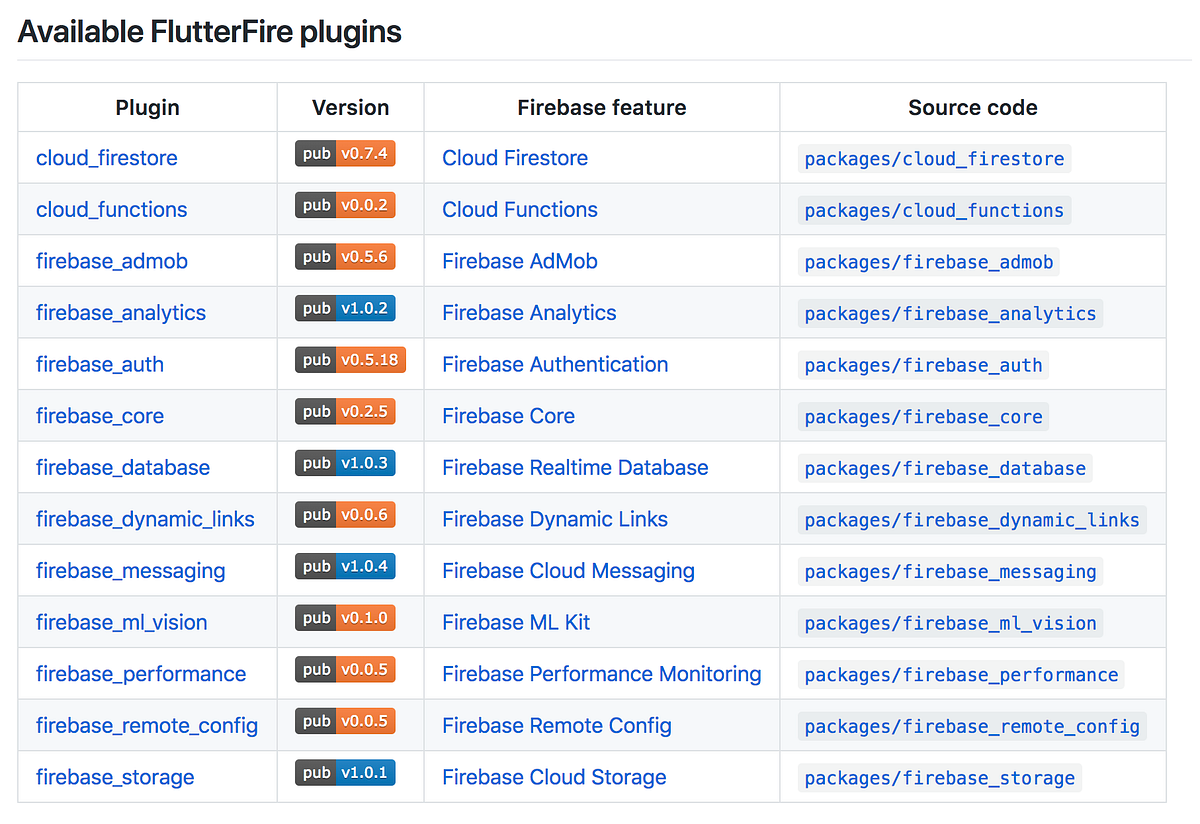This screenshot has width=1200, height=824.
Task: Click the pub v0.7.4 badge for cloud_firestore
Action: click(x=345, y=152)
